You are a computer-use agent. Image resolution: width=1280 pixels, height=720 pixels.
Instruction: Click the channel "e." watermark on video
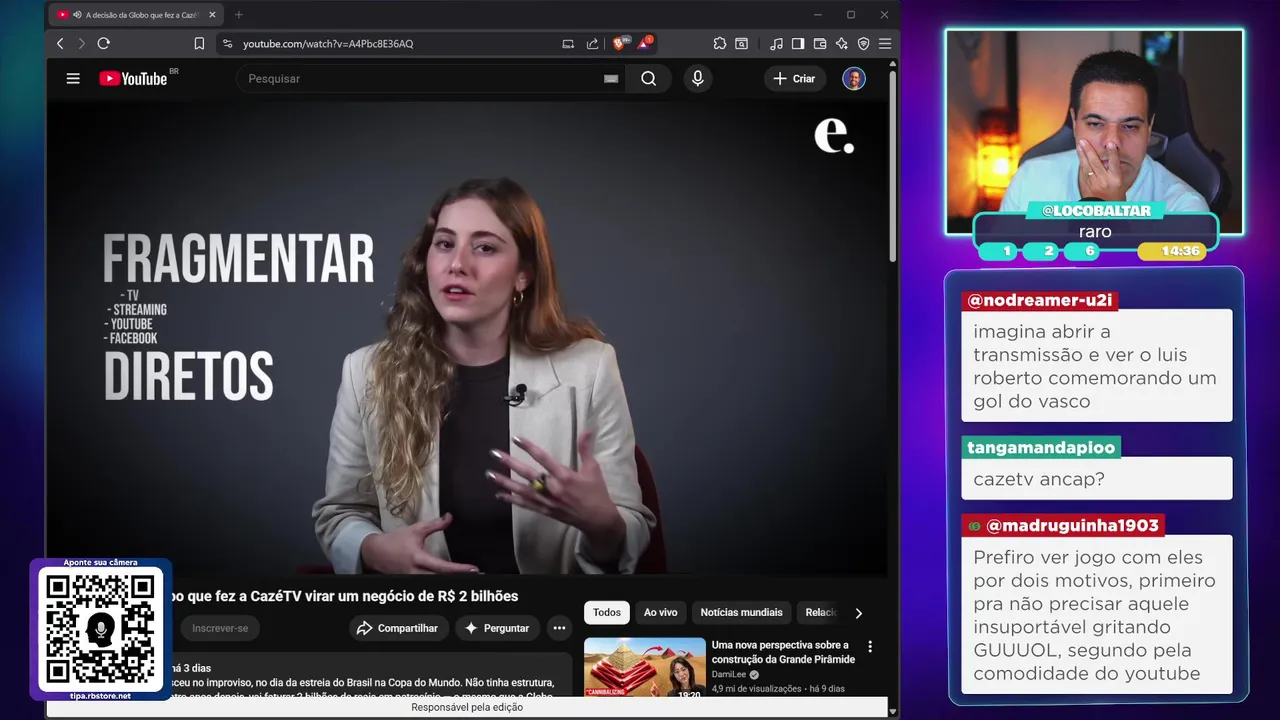834,136
